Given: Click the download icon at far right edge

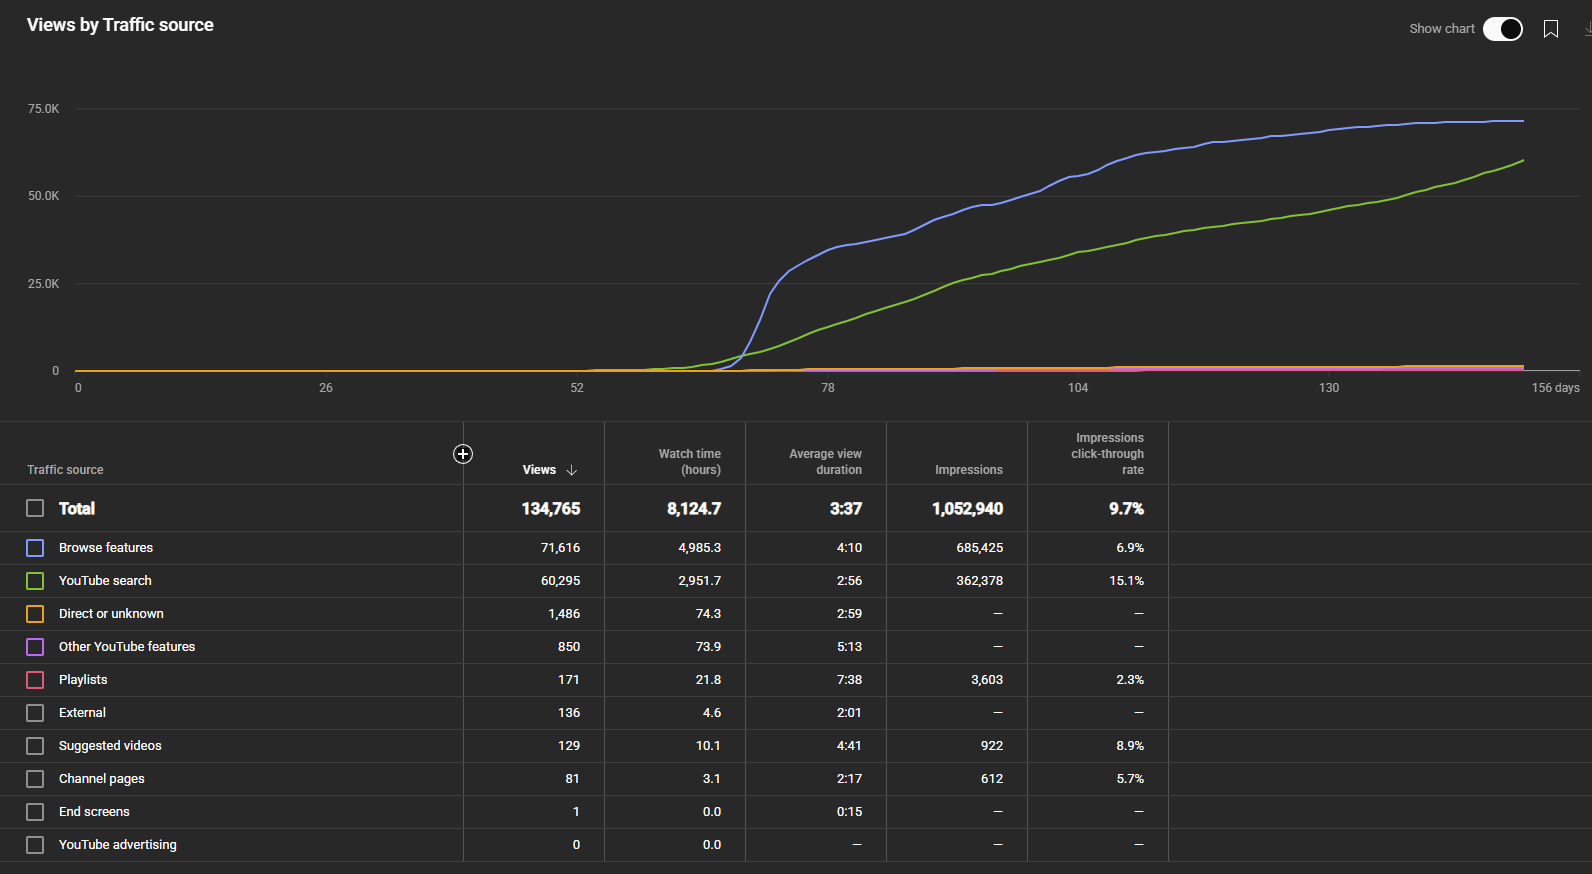Looking at the screenshot, I should pyautogui.click(x=1587, y=29).
